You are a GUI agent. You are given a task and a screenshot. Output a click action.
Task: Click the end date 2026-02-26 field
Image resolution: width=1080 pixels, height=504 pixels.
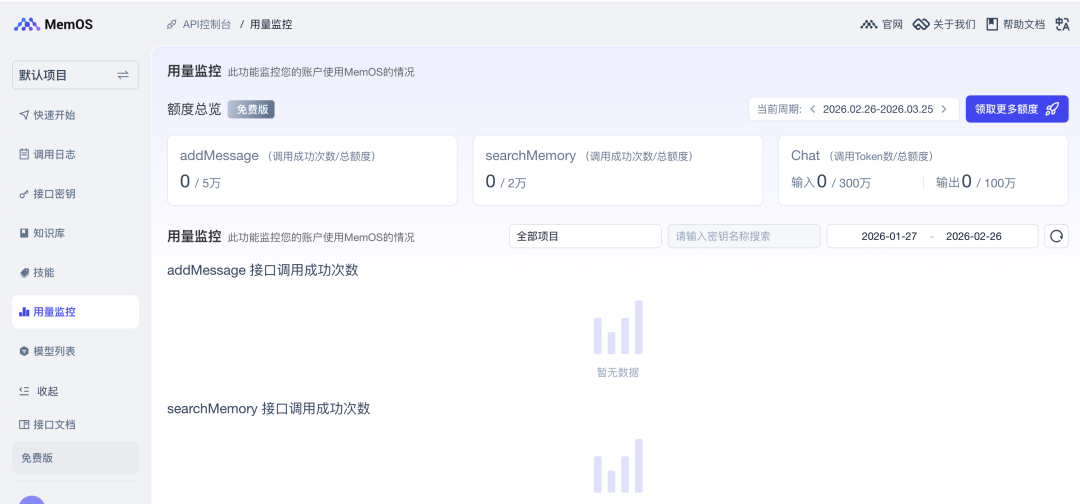tap(974, 236)
